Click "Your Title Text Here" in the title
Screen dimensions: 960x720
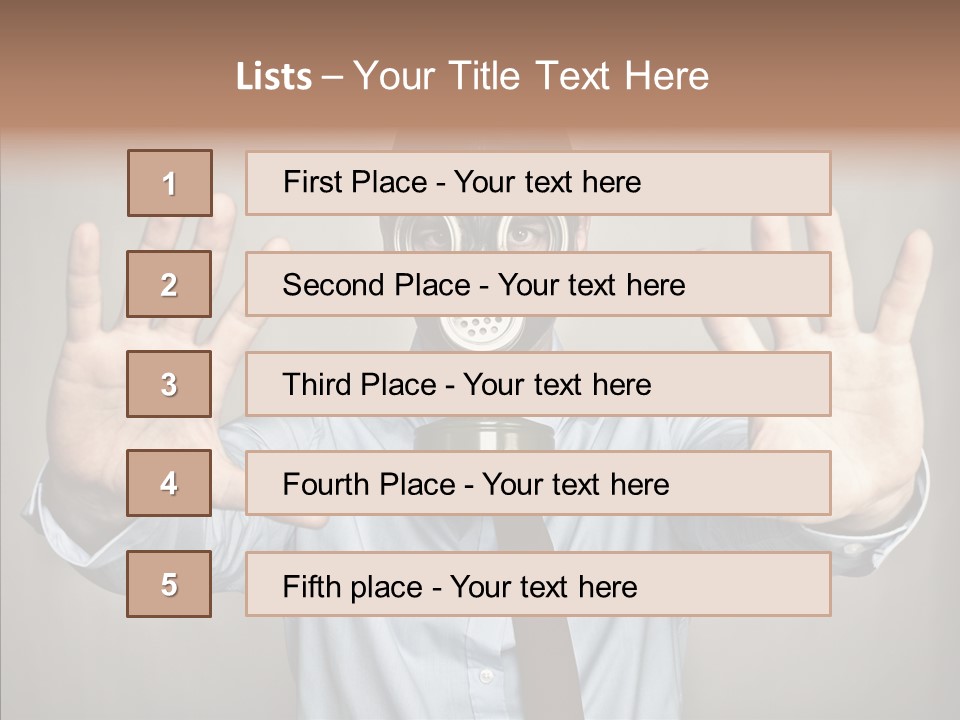[531, 77]
